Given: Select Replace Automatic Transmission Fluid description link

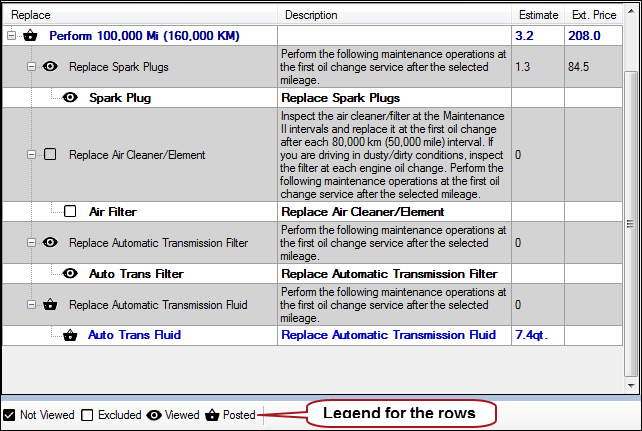Looking at the screenshot, I should (x=388, y=335).
